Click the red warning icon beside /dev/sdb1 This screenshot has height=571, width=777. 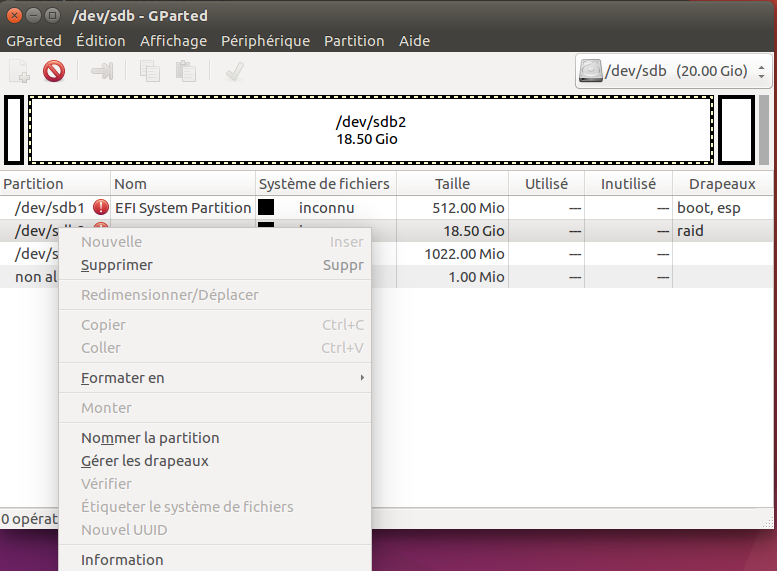pyautogui.click(x=101, y=208)
